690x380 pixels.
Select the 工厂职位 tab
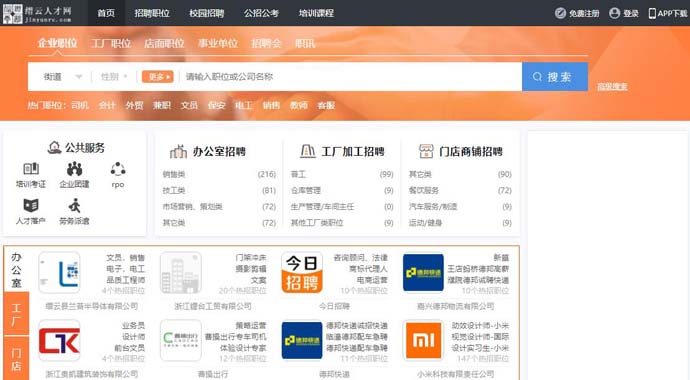111,43
